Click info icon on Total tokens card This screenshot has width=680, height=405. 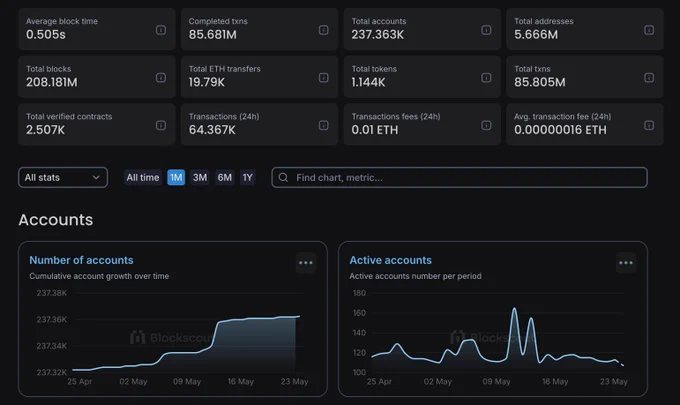(x=486, y=78)
